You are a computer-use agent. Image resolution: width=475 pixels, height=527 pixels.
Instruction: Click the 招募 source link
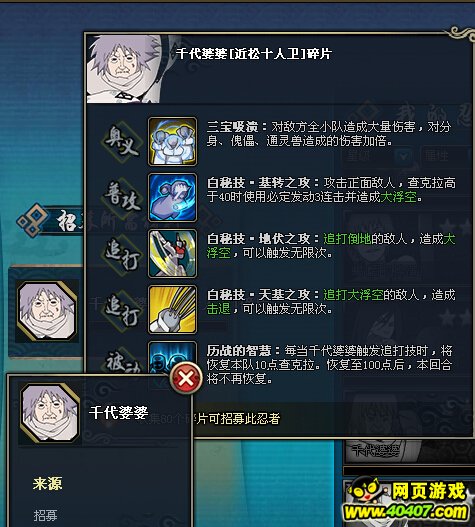(45, 515)
